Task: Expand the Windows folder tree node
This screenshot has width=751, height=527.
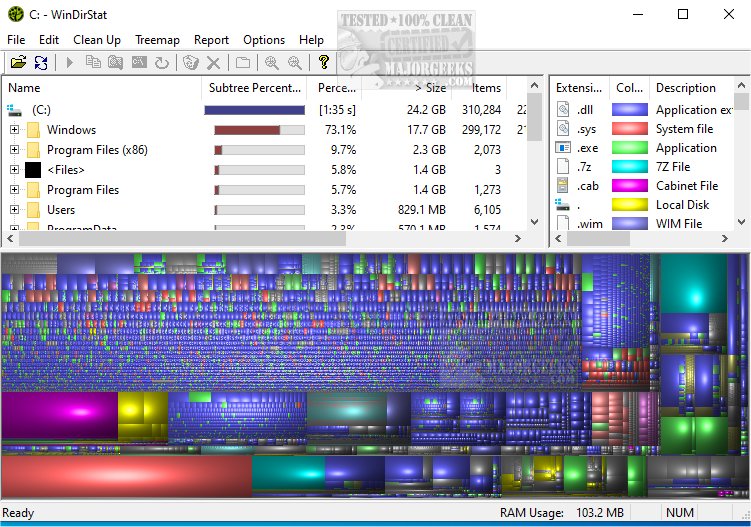Action: (14, 130)
